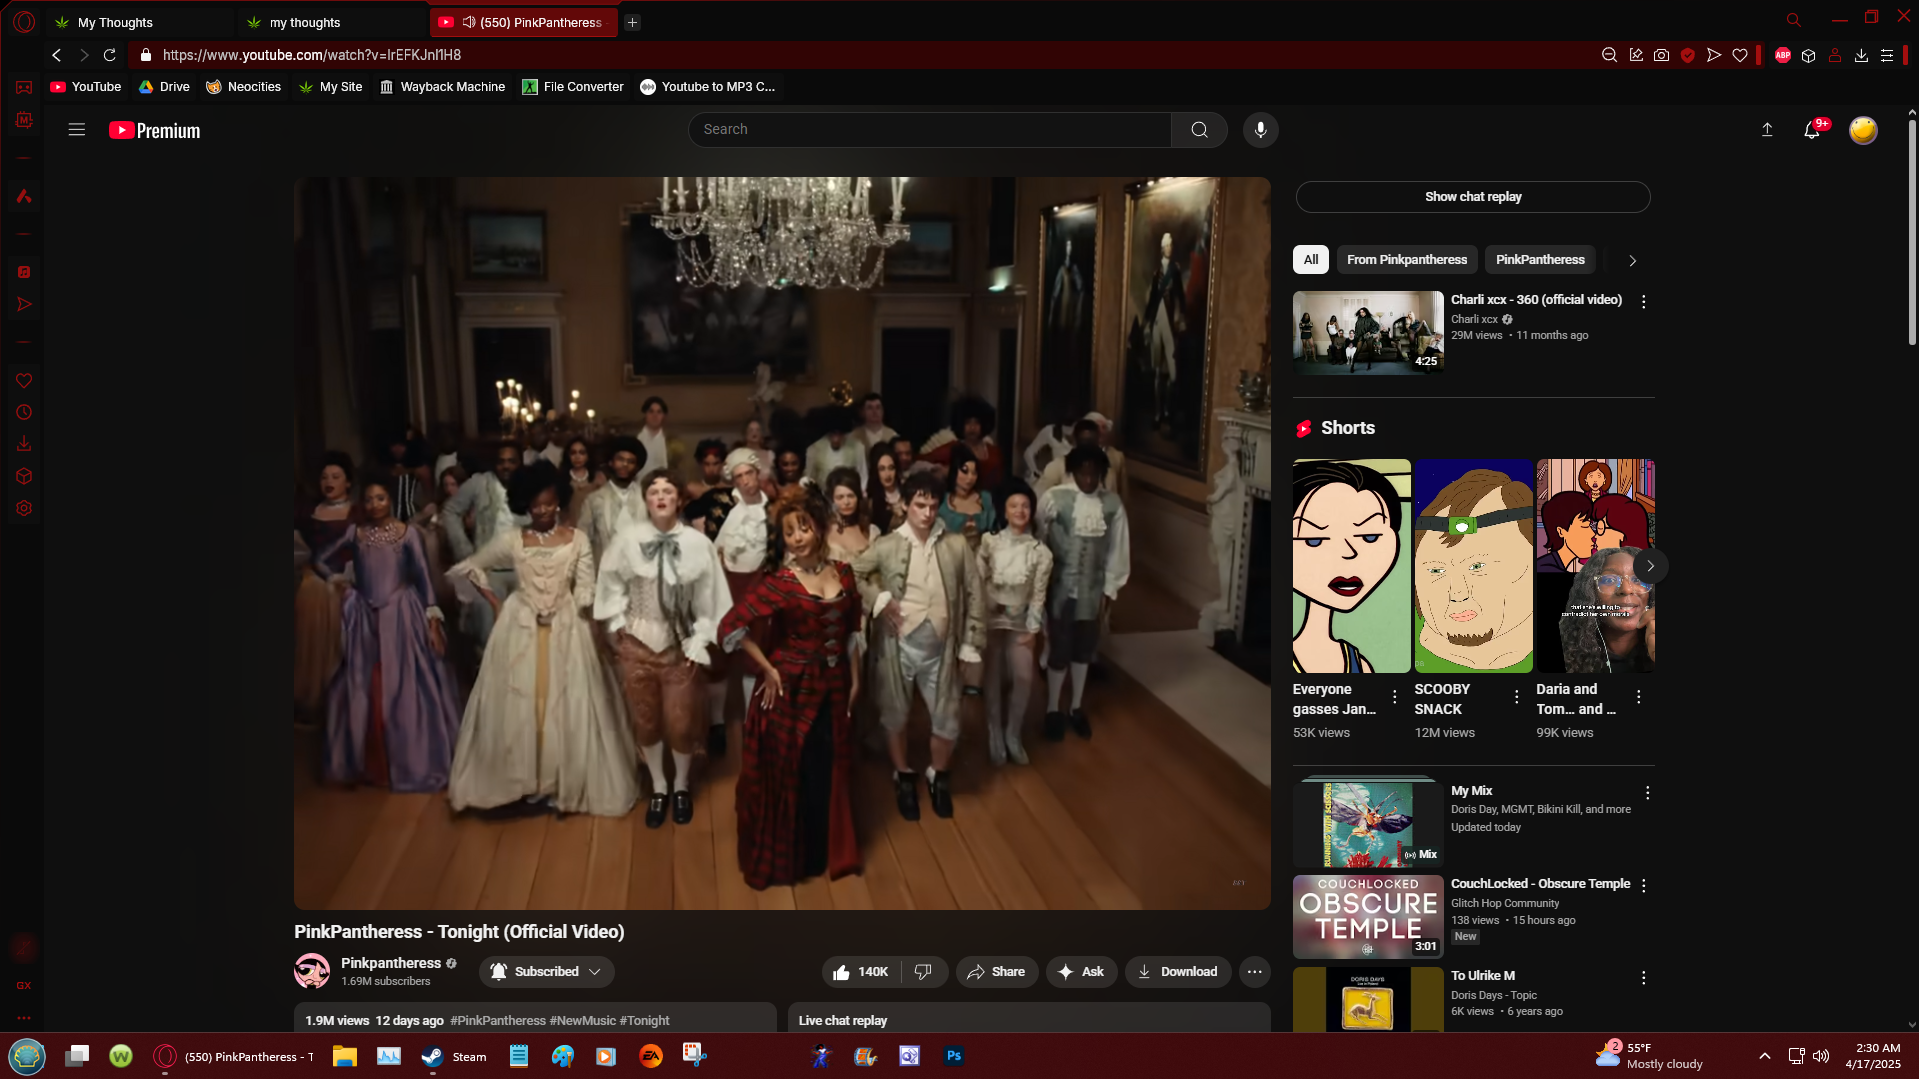Screen dimensions: 1919x1079
Task: Open the more actions ellipsis under video
Action: point(1254,971)
